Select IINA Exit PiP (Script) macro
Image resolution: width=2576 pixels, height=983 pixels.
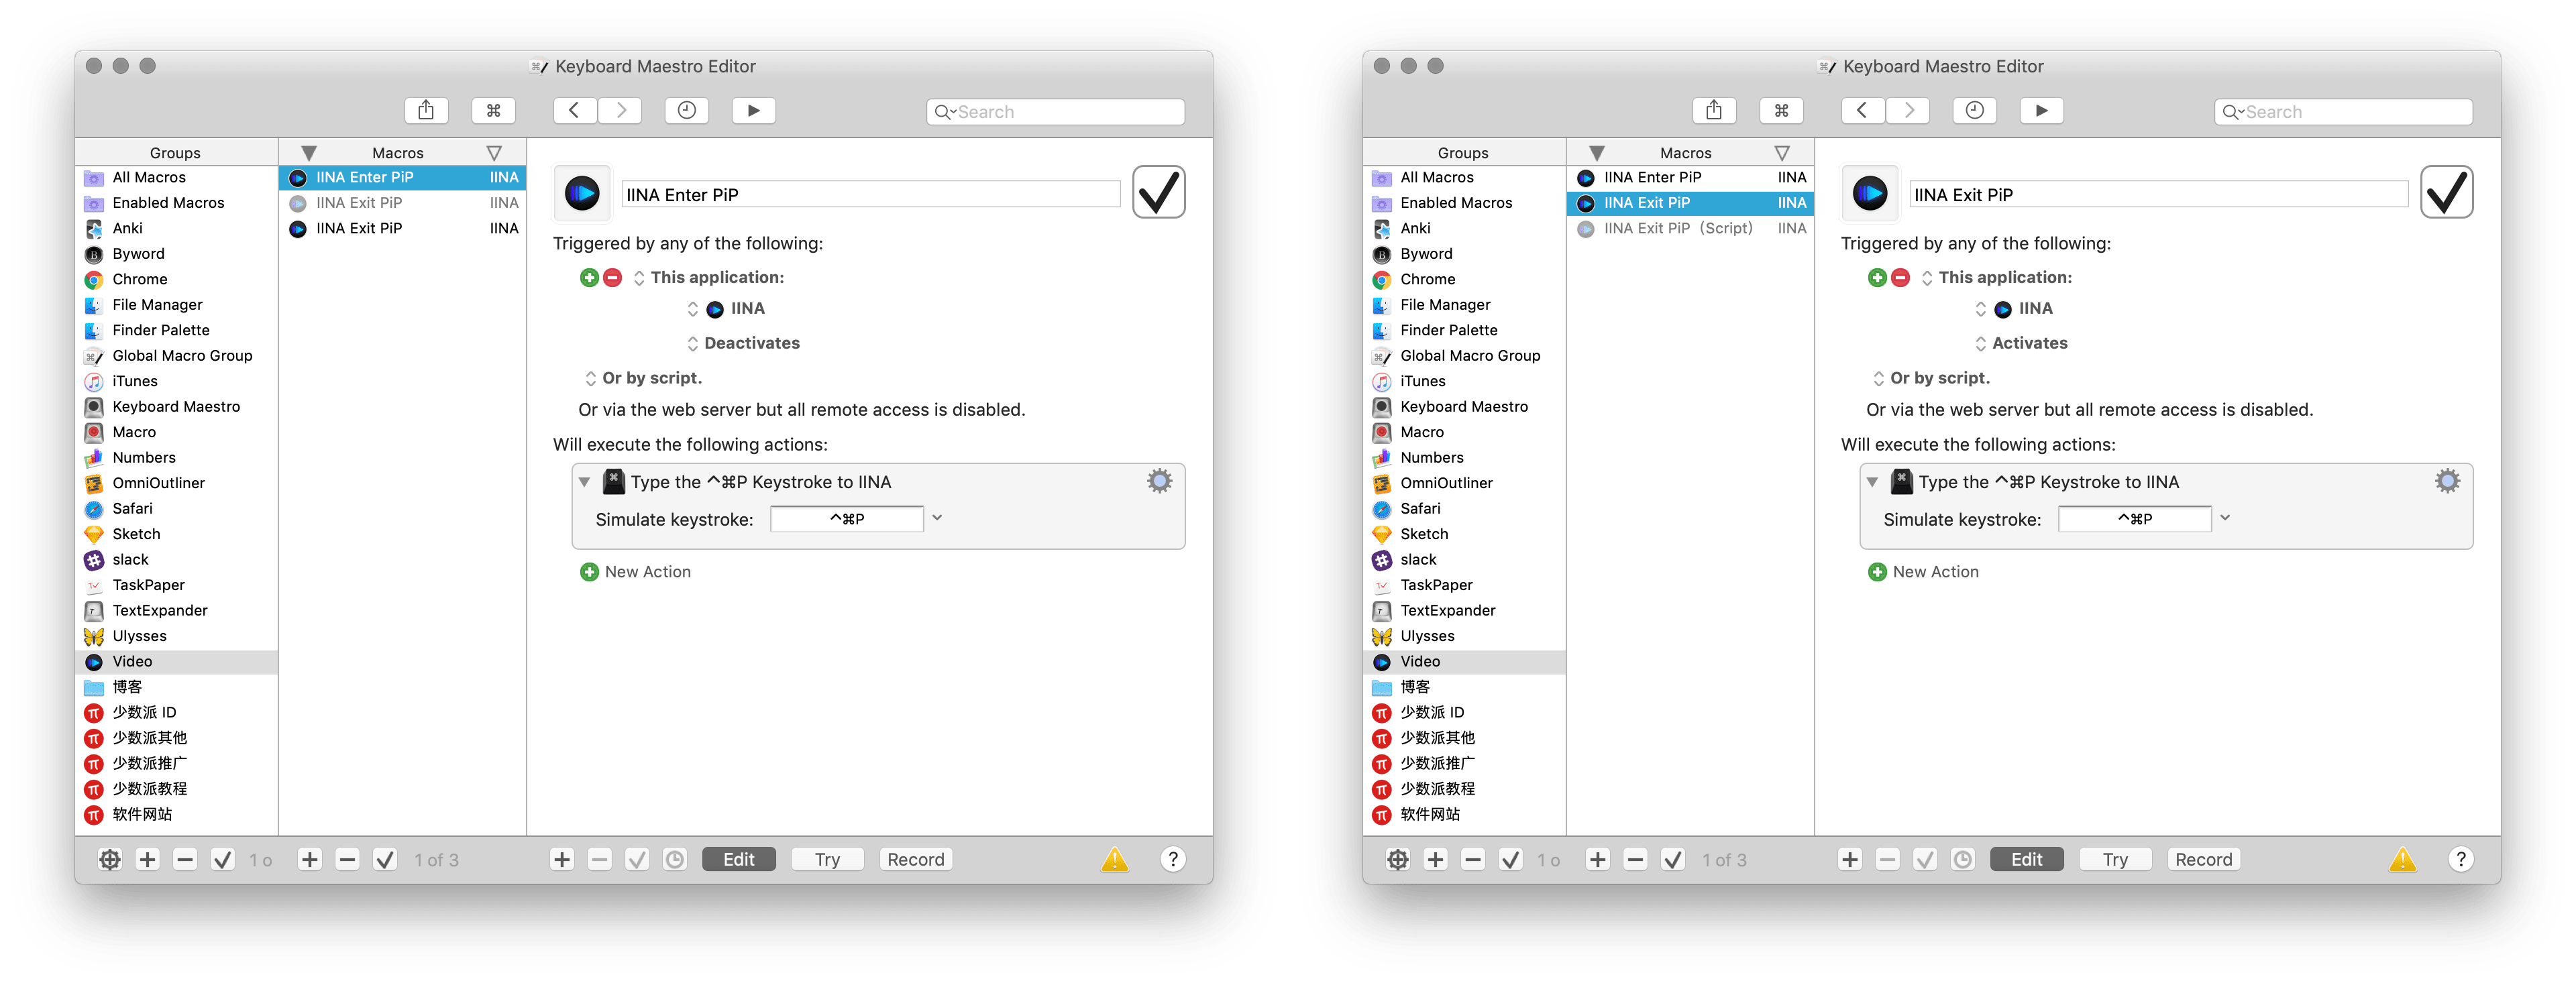(x=1677, y=229)
